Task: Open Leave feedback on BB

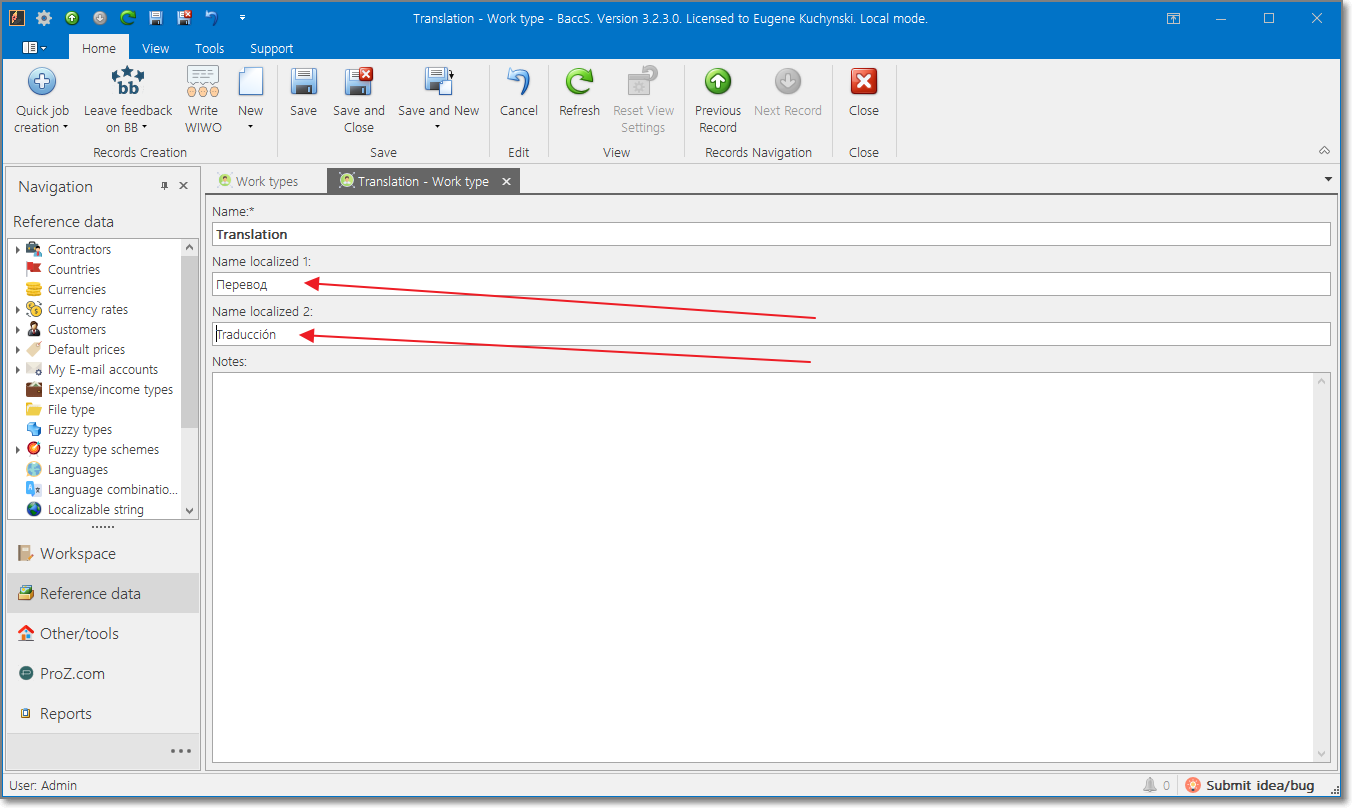Action: pos(128,100)
